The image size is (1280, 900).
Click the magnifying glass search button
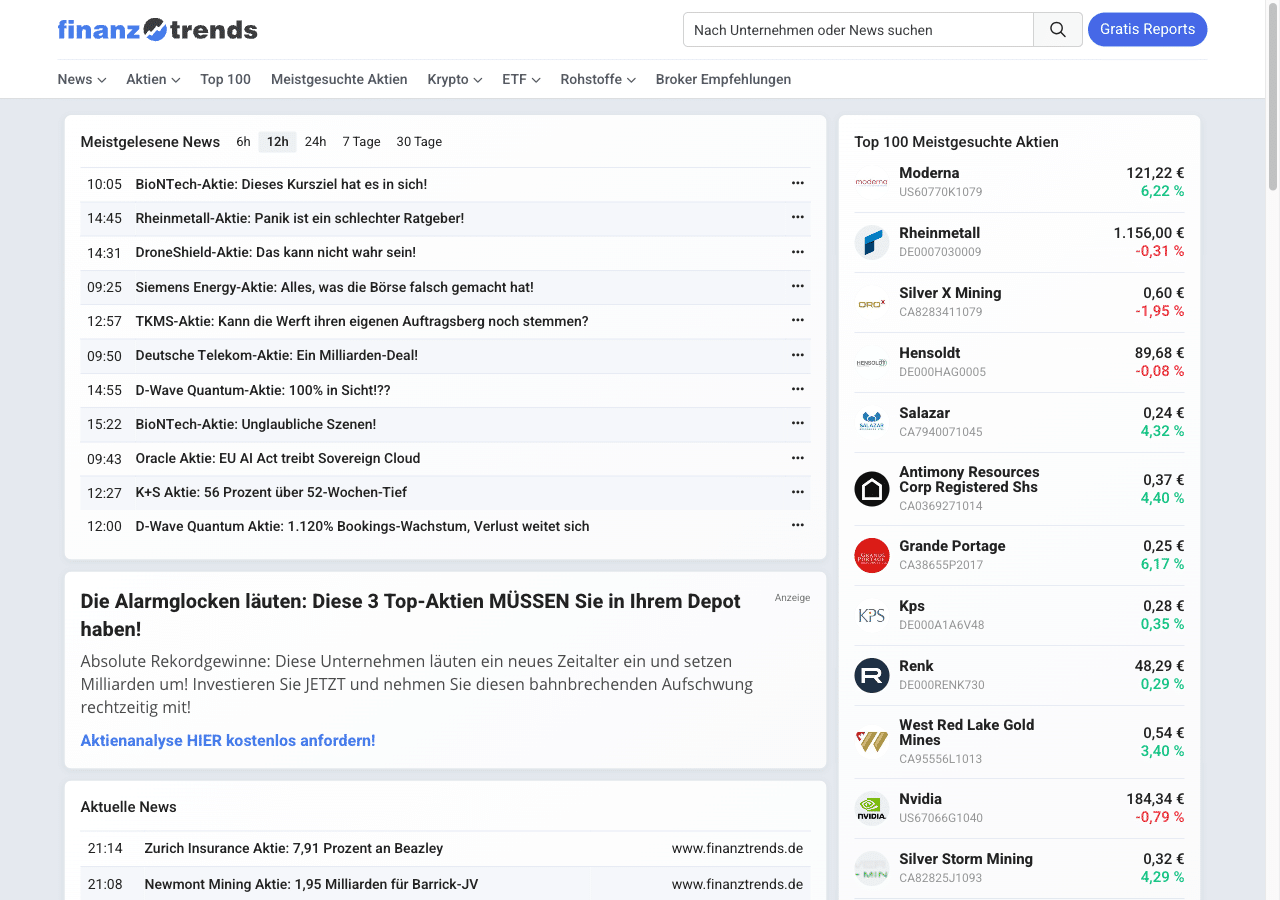tap(1058, 30)
